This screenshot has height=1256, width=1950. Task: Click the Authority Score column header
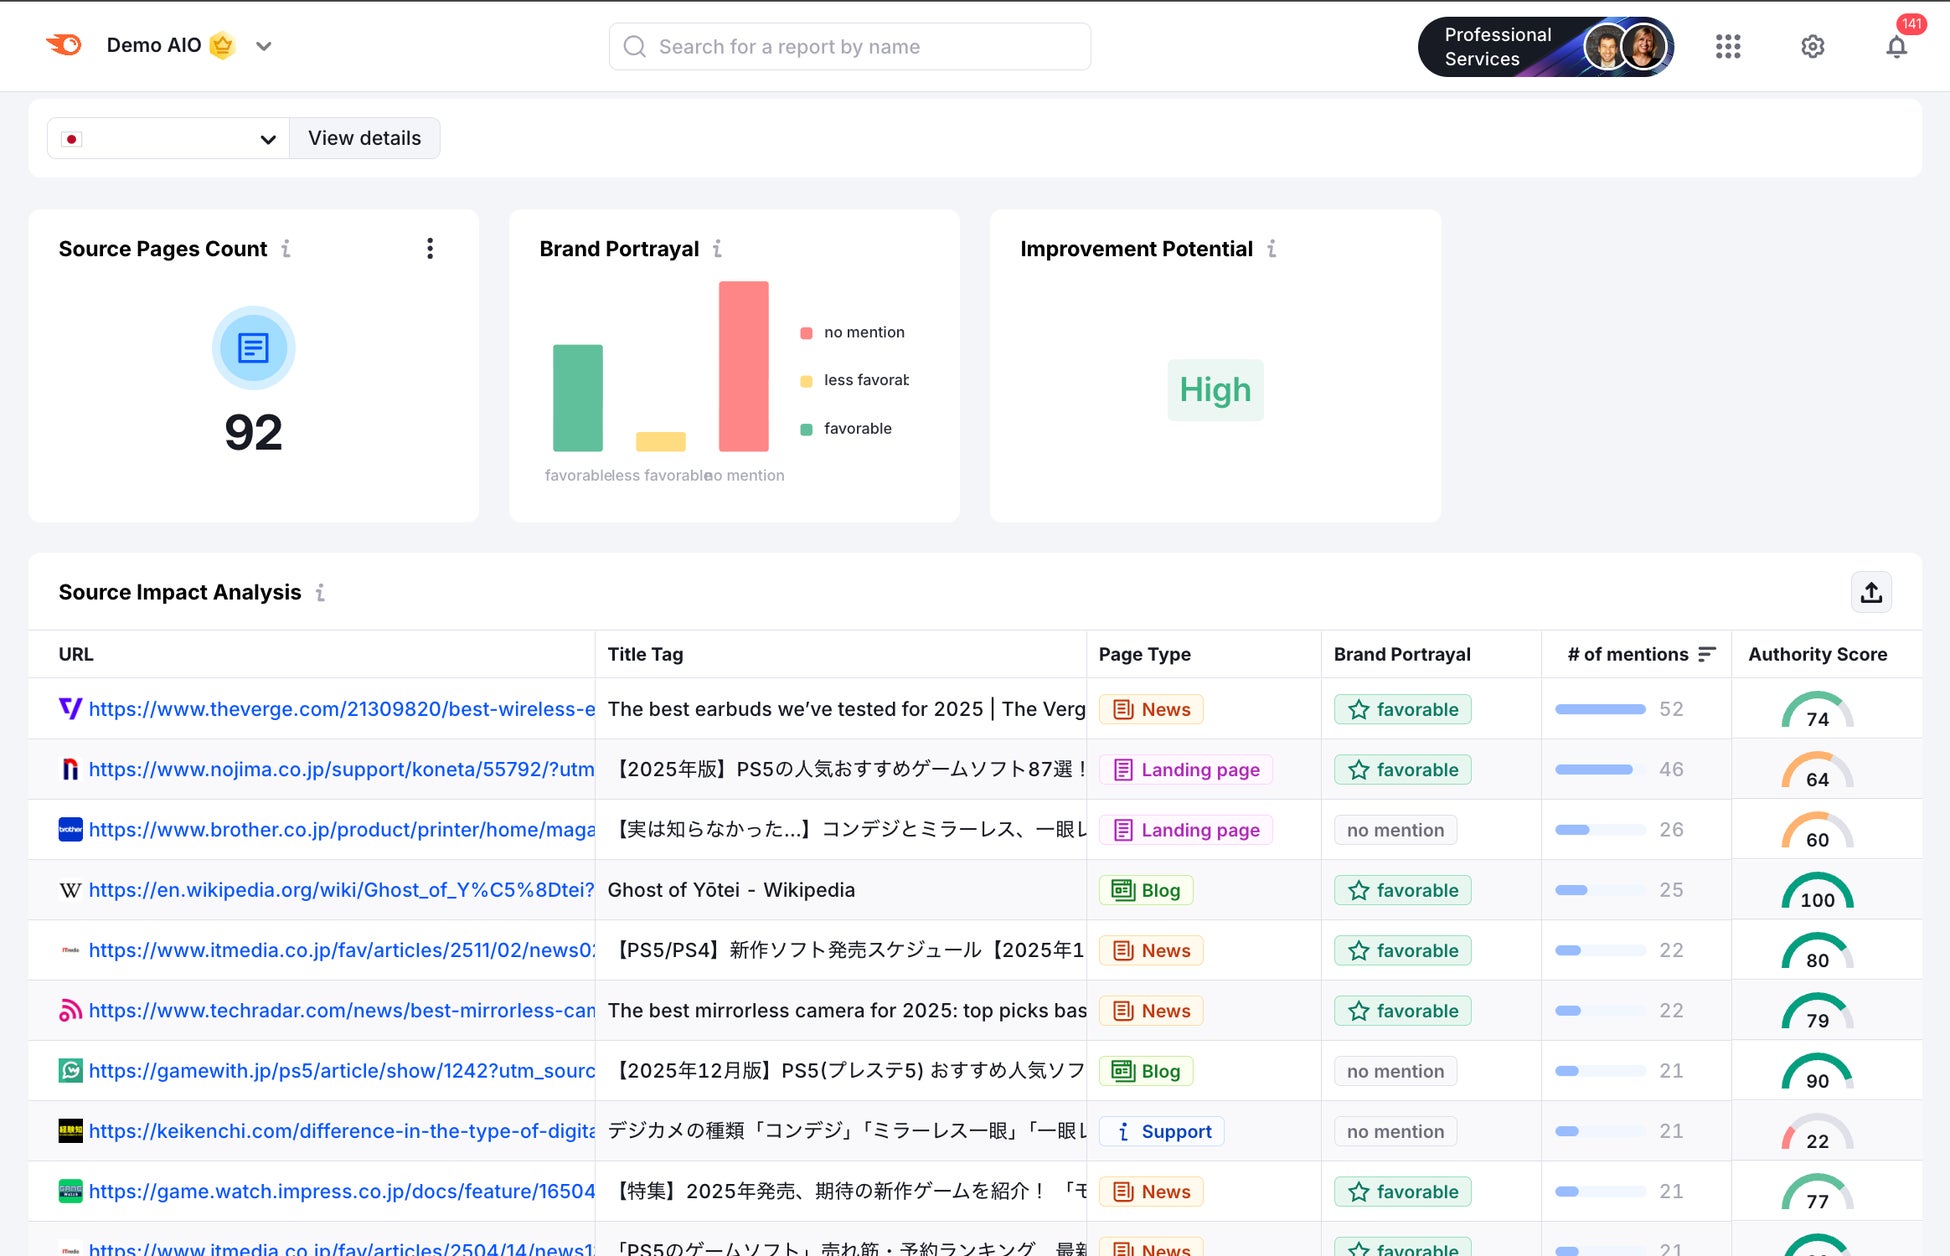pyautogui.click(x=1817, y=654)
